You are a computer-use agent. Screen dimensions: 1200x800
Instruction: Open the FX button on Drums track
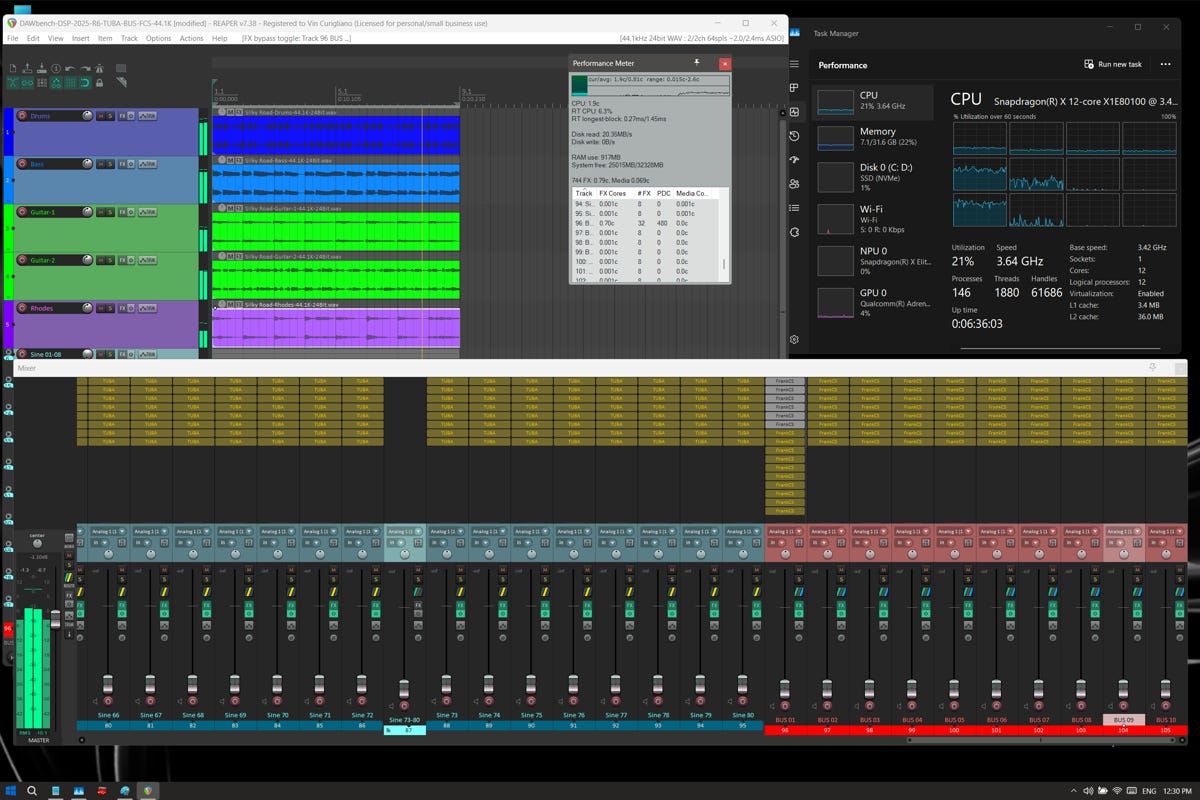(x=123, y=116)
